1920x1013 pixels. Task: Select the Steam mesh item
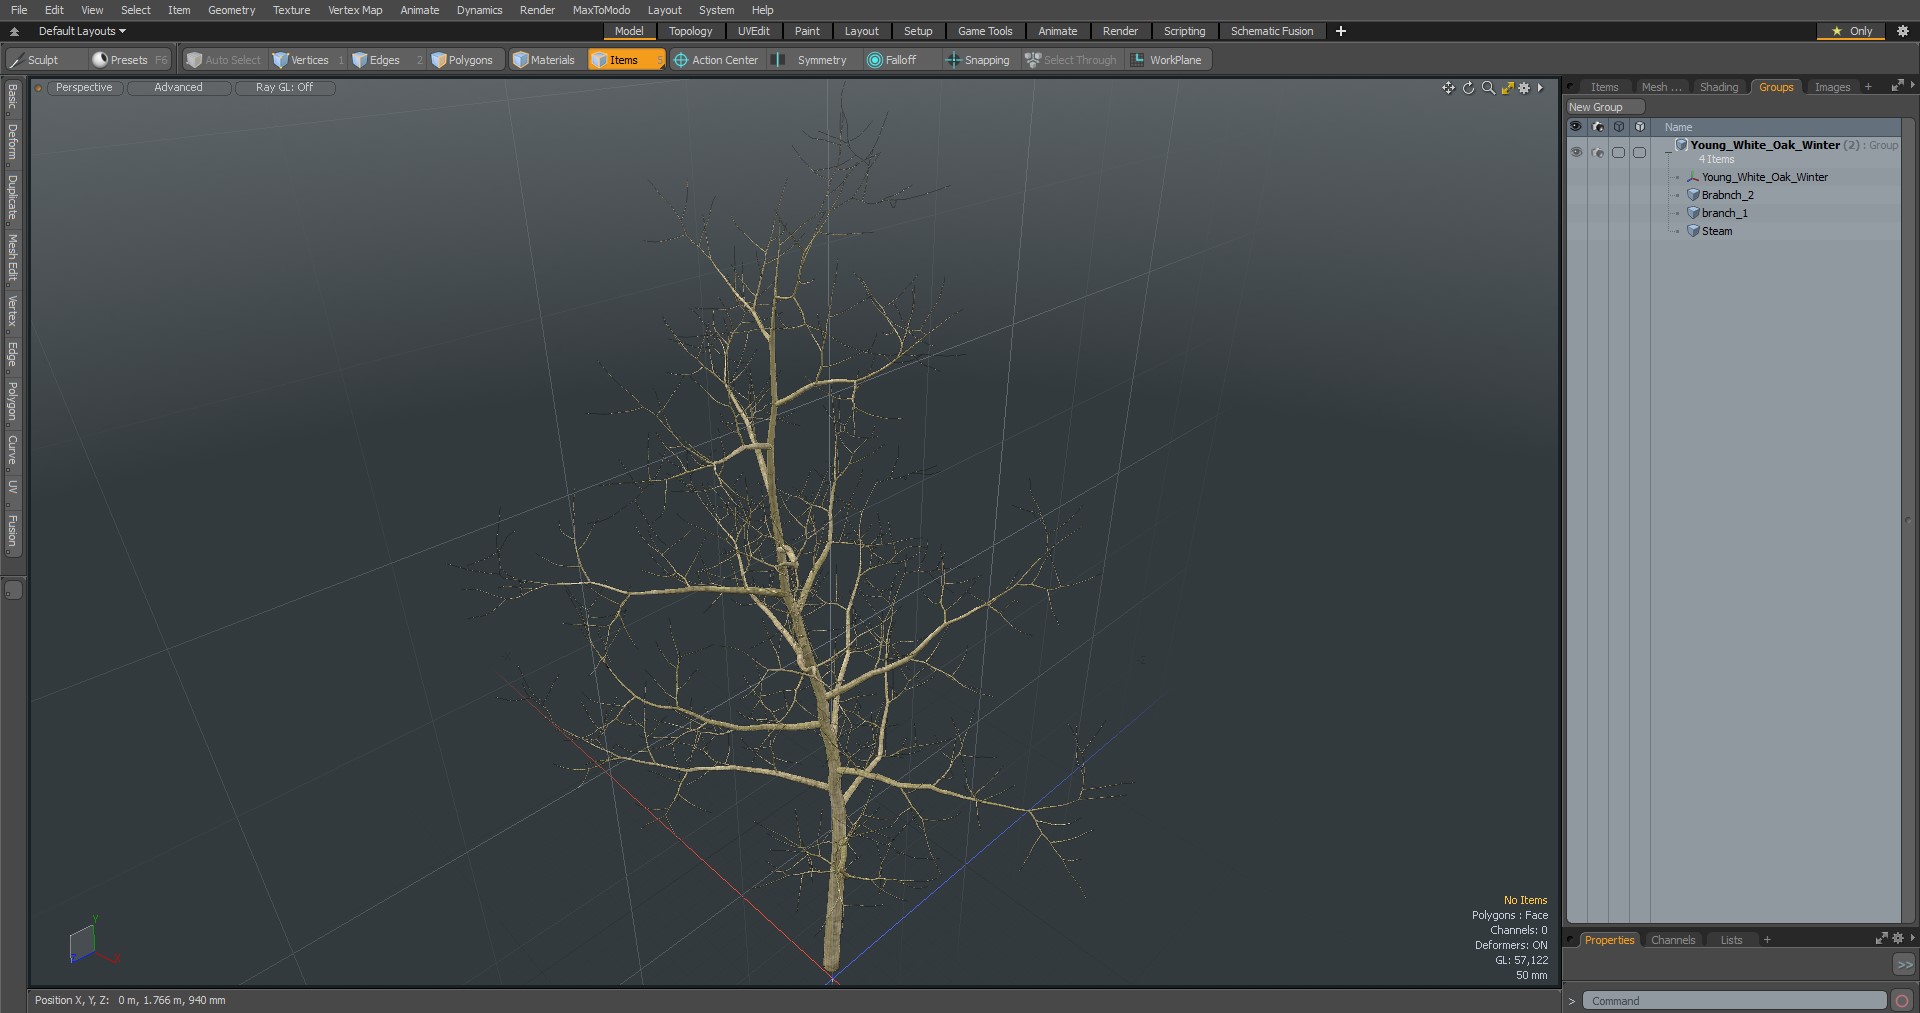click(x=1717, y=231)
